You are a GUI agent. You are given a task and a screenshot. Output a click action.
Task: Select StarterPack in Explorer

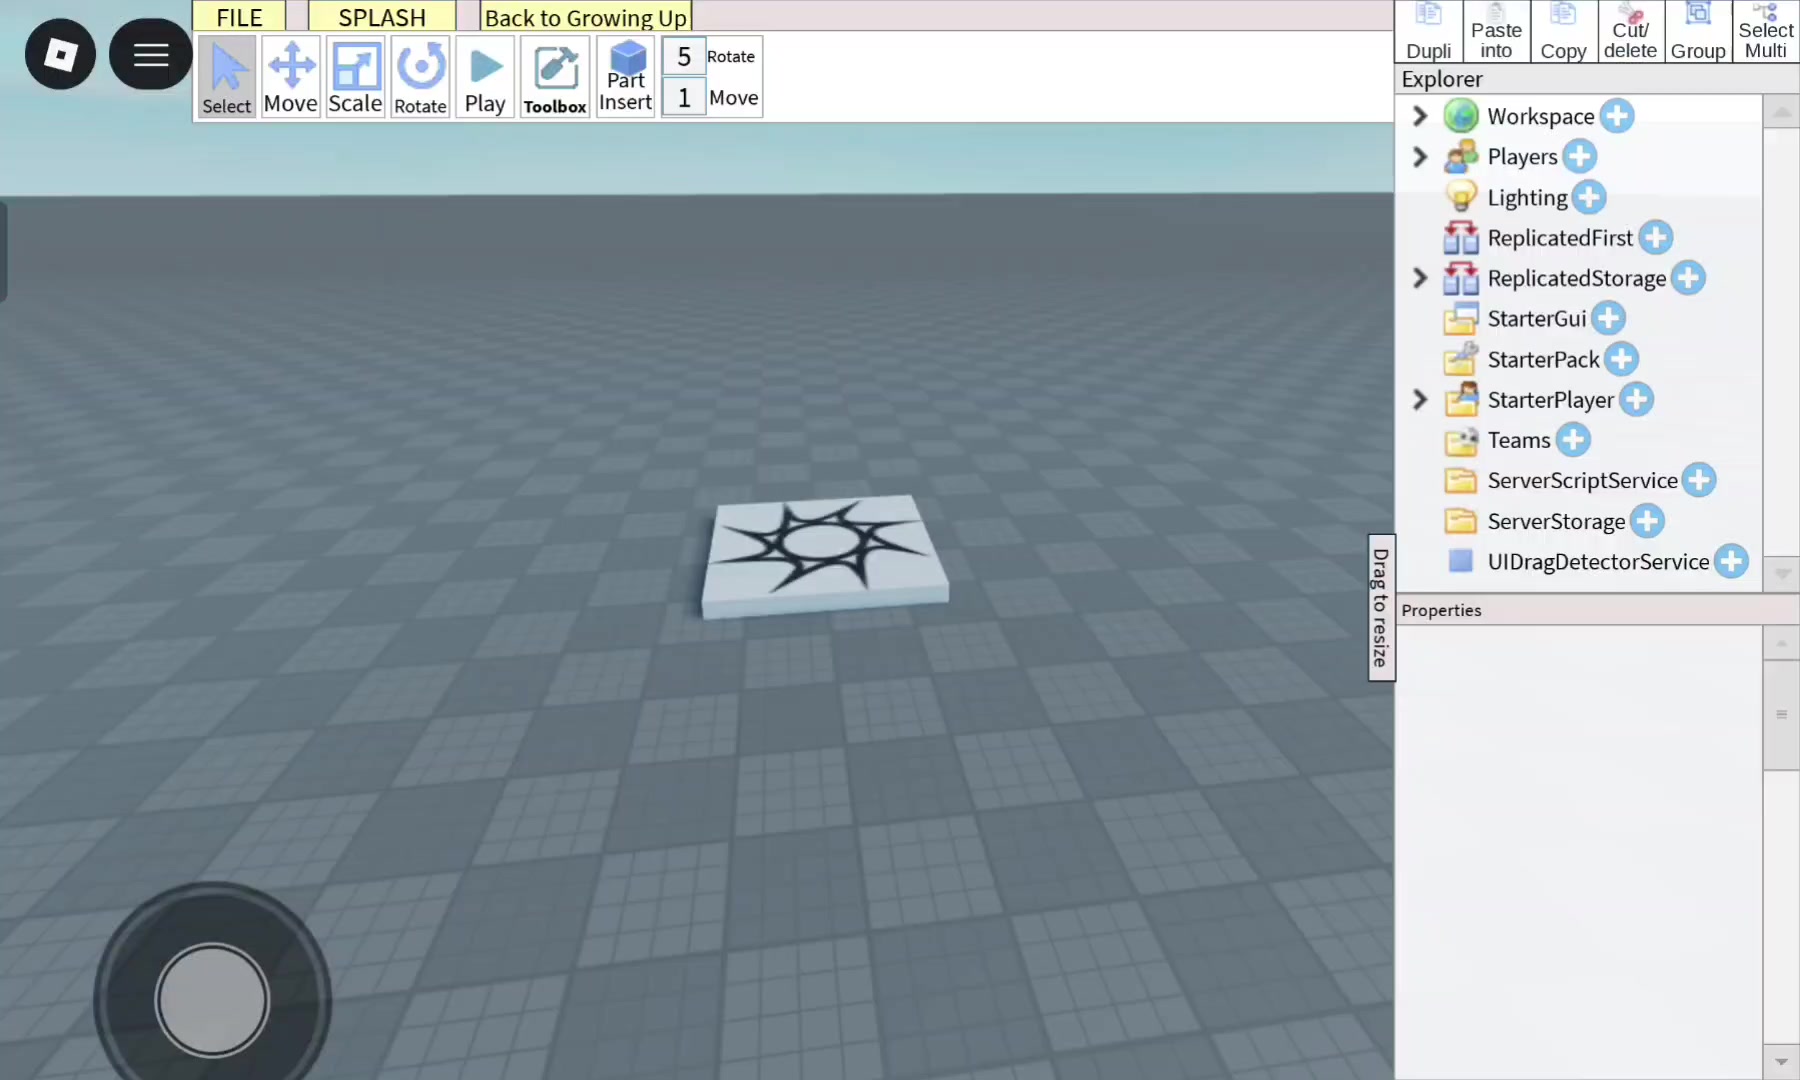1543,359
